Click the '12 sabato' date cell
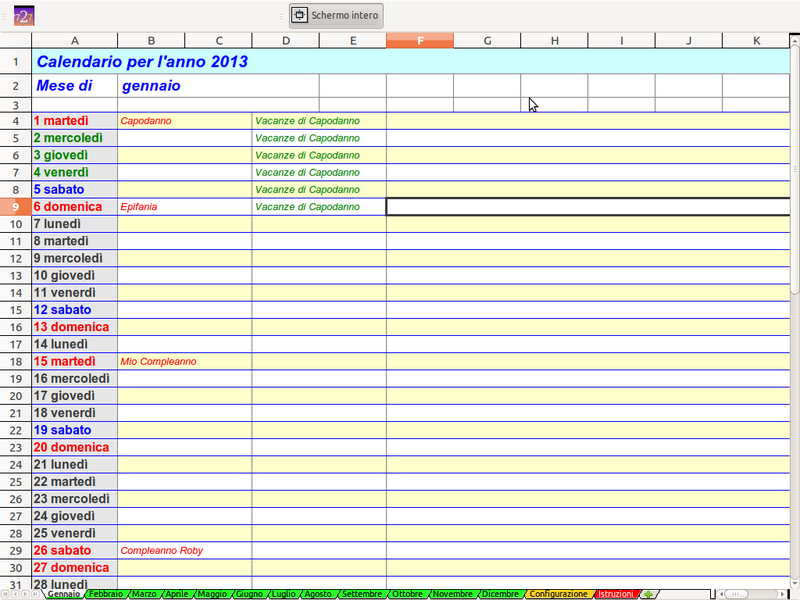The image size is (800, 600). coord(74,310)
